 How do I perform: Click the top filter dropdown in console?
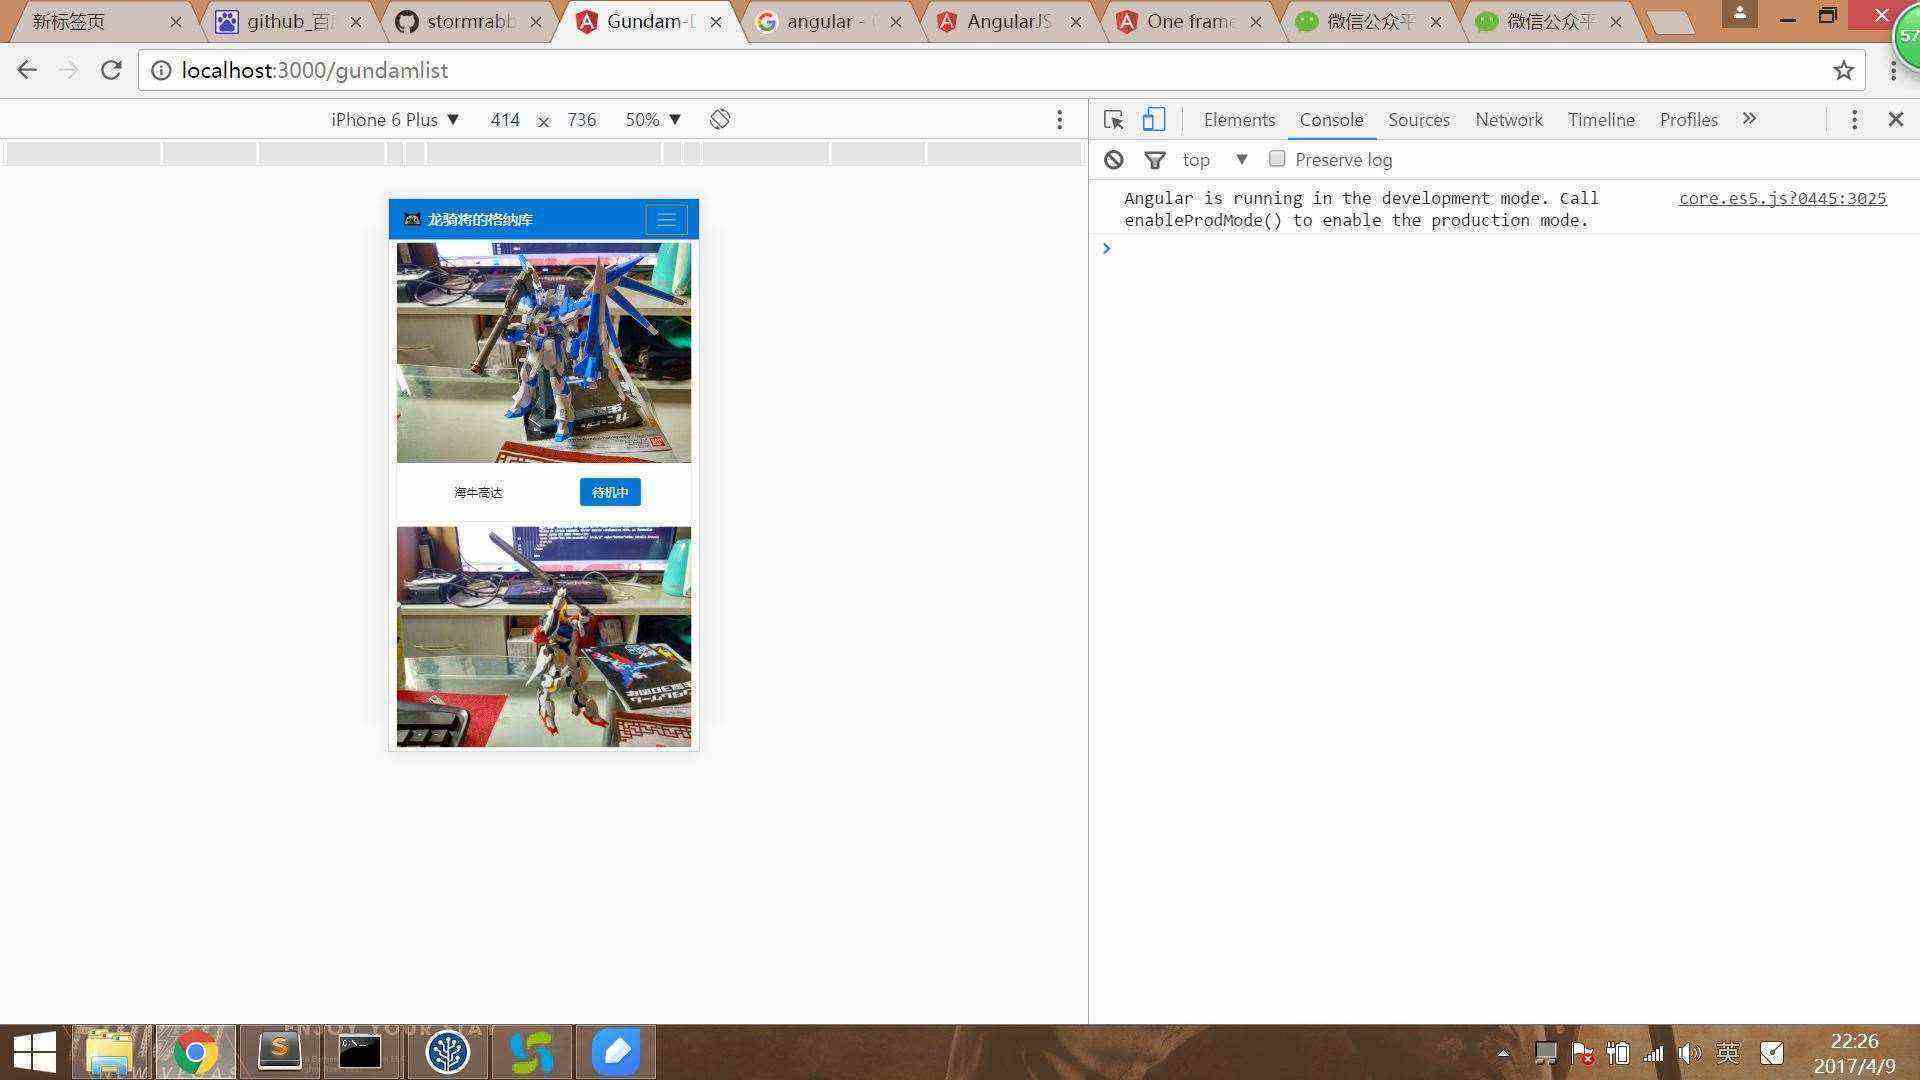click(1212, 160)
